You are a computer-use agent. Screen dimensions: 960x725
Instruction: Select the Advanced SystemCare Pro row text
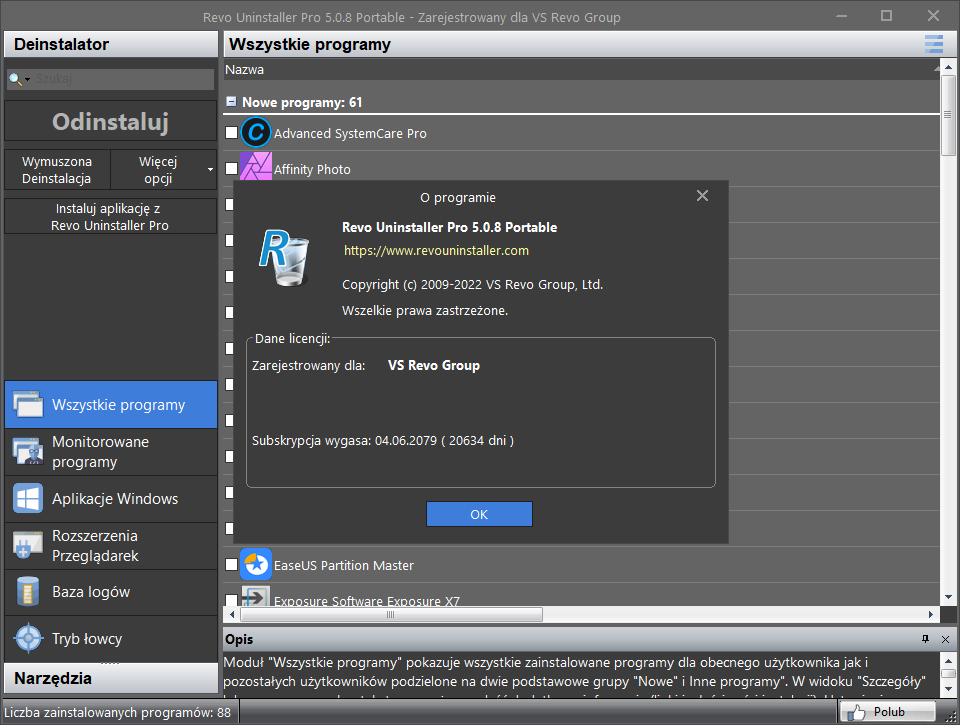coord(350,133)
